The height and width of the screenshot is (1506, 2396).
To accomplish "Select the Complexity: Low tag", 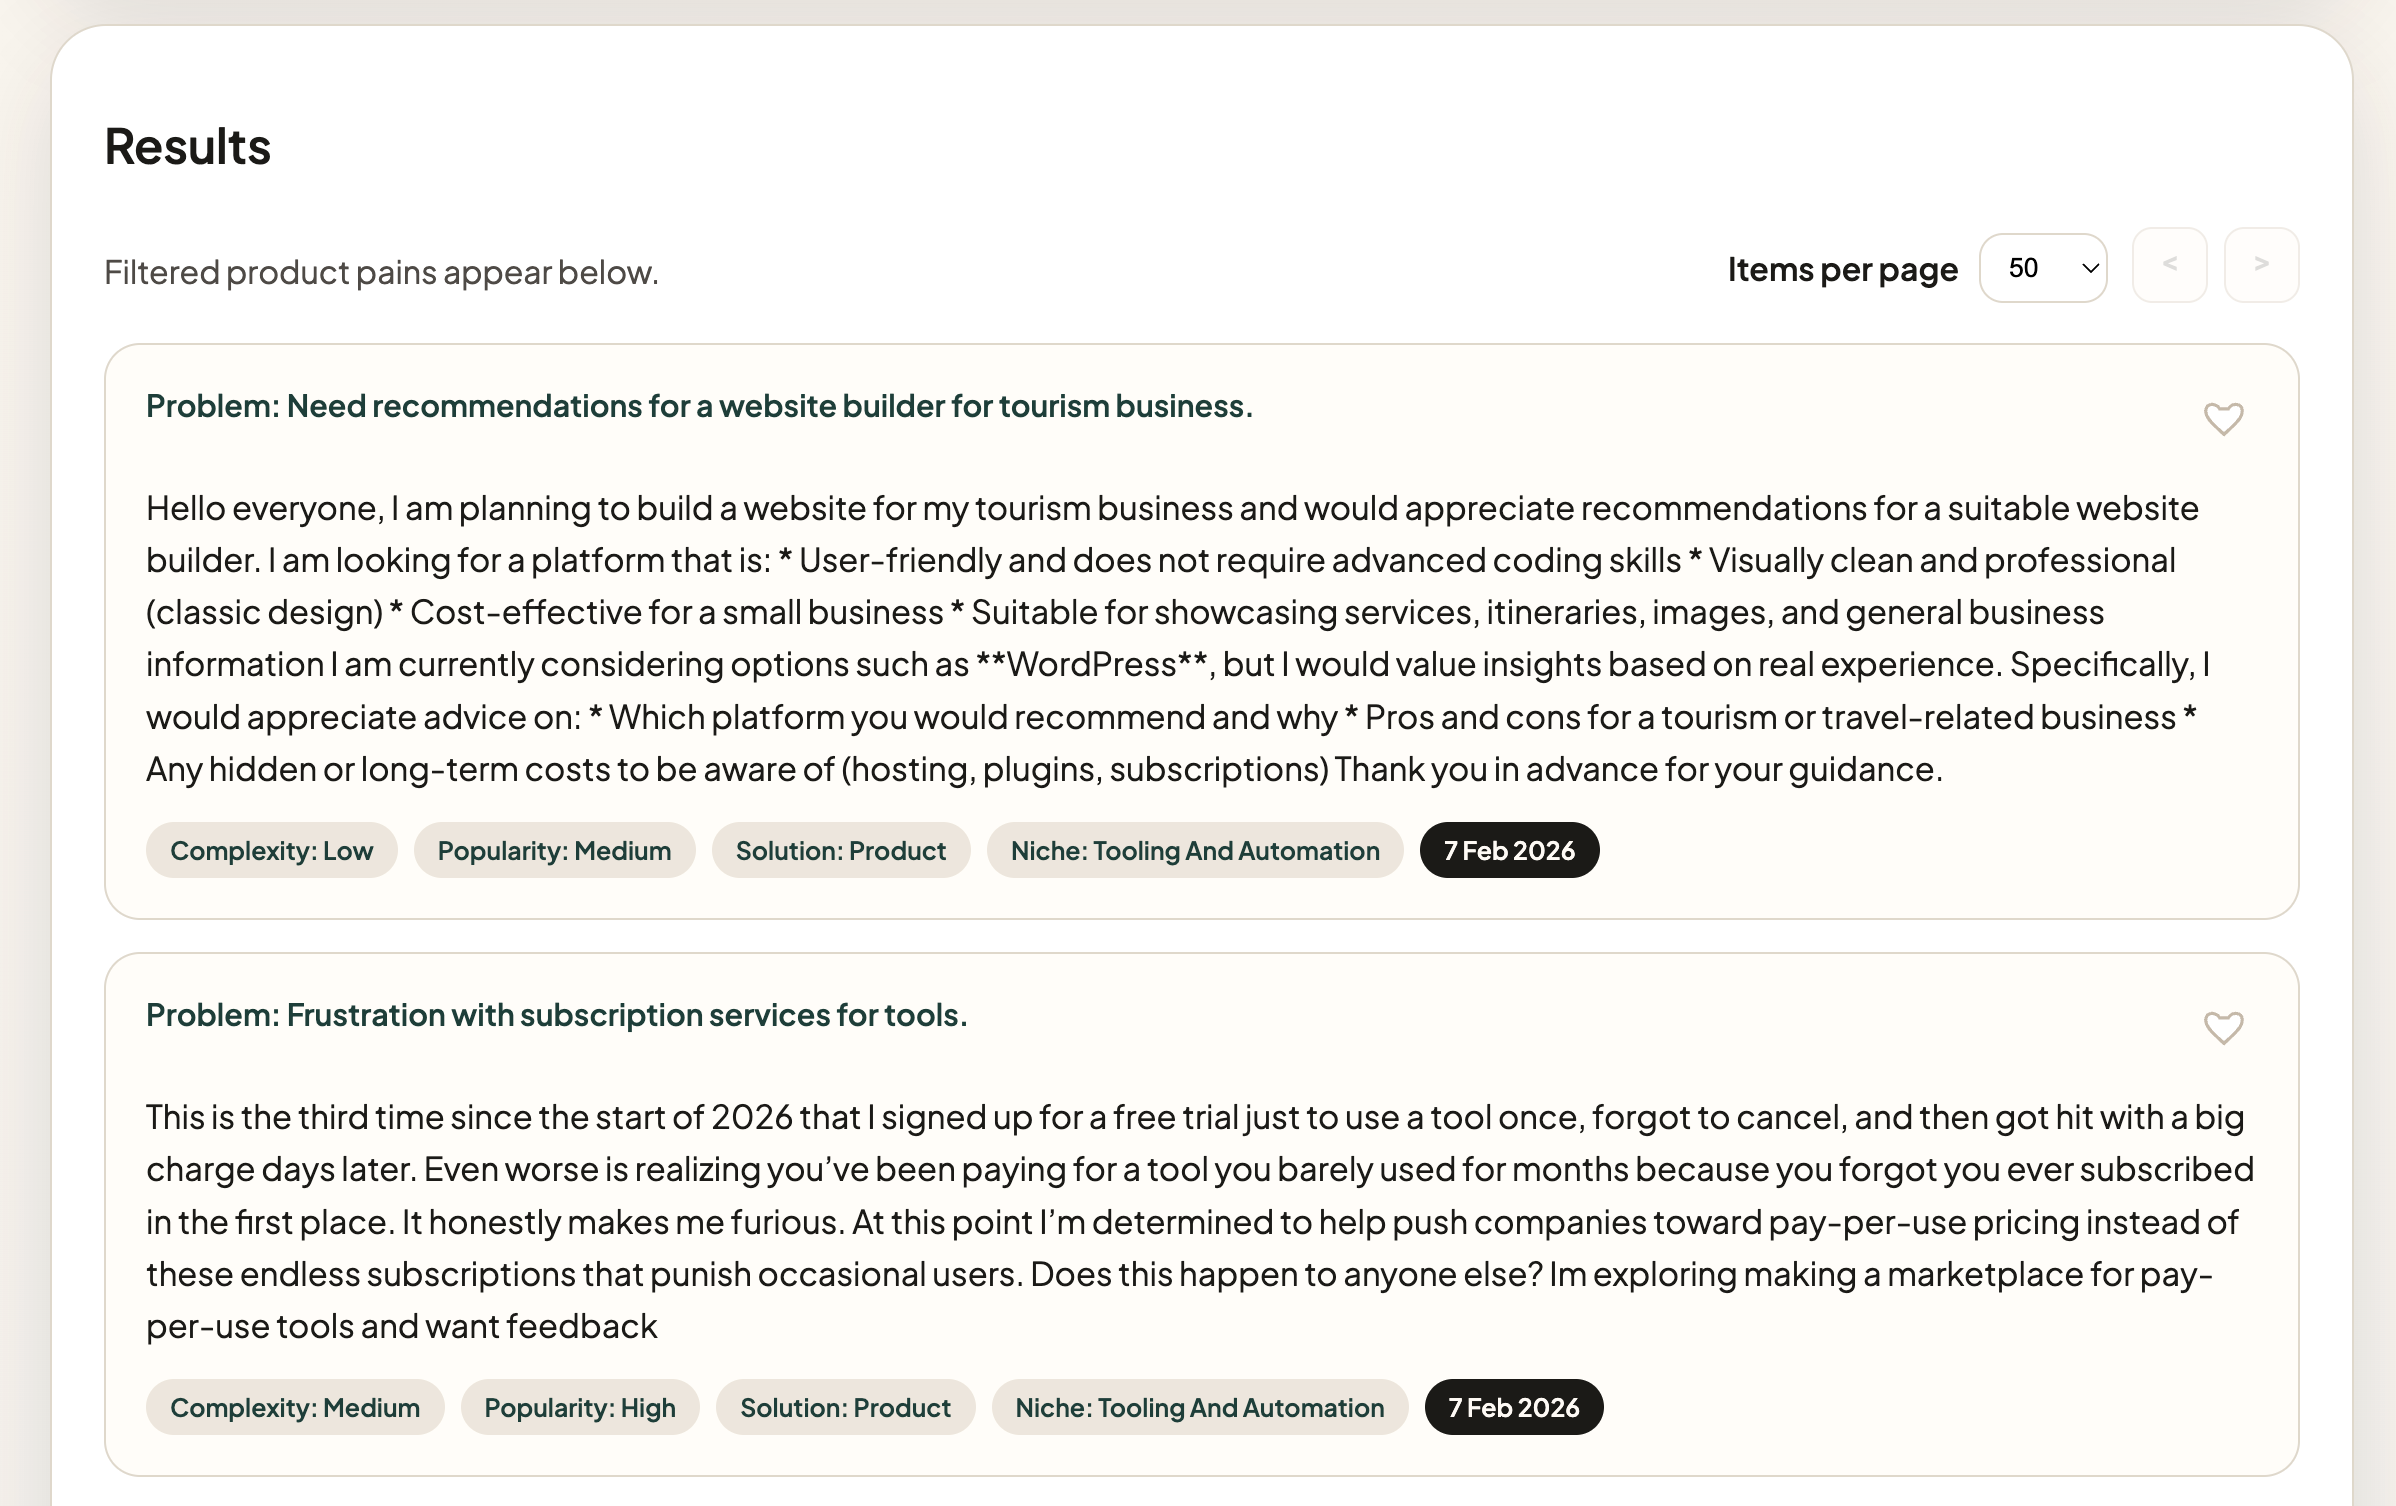I will 271,850.
